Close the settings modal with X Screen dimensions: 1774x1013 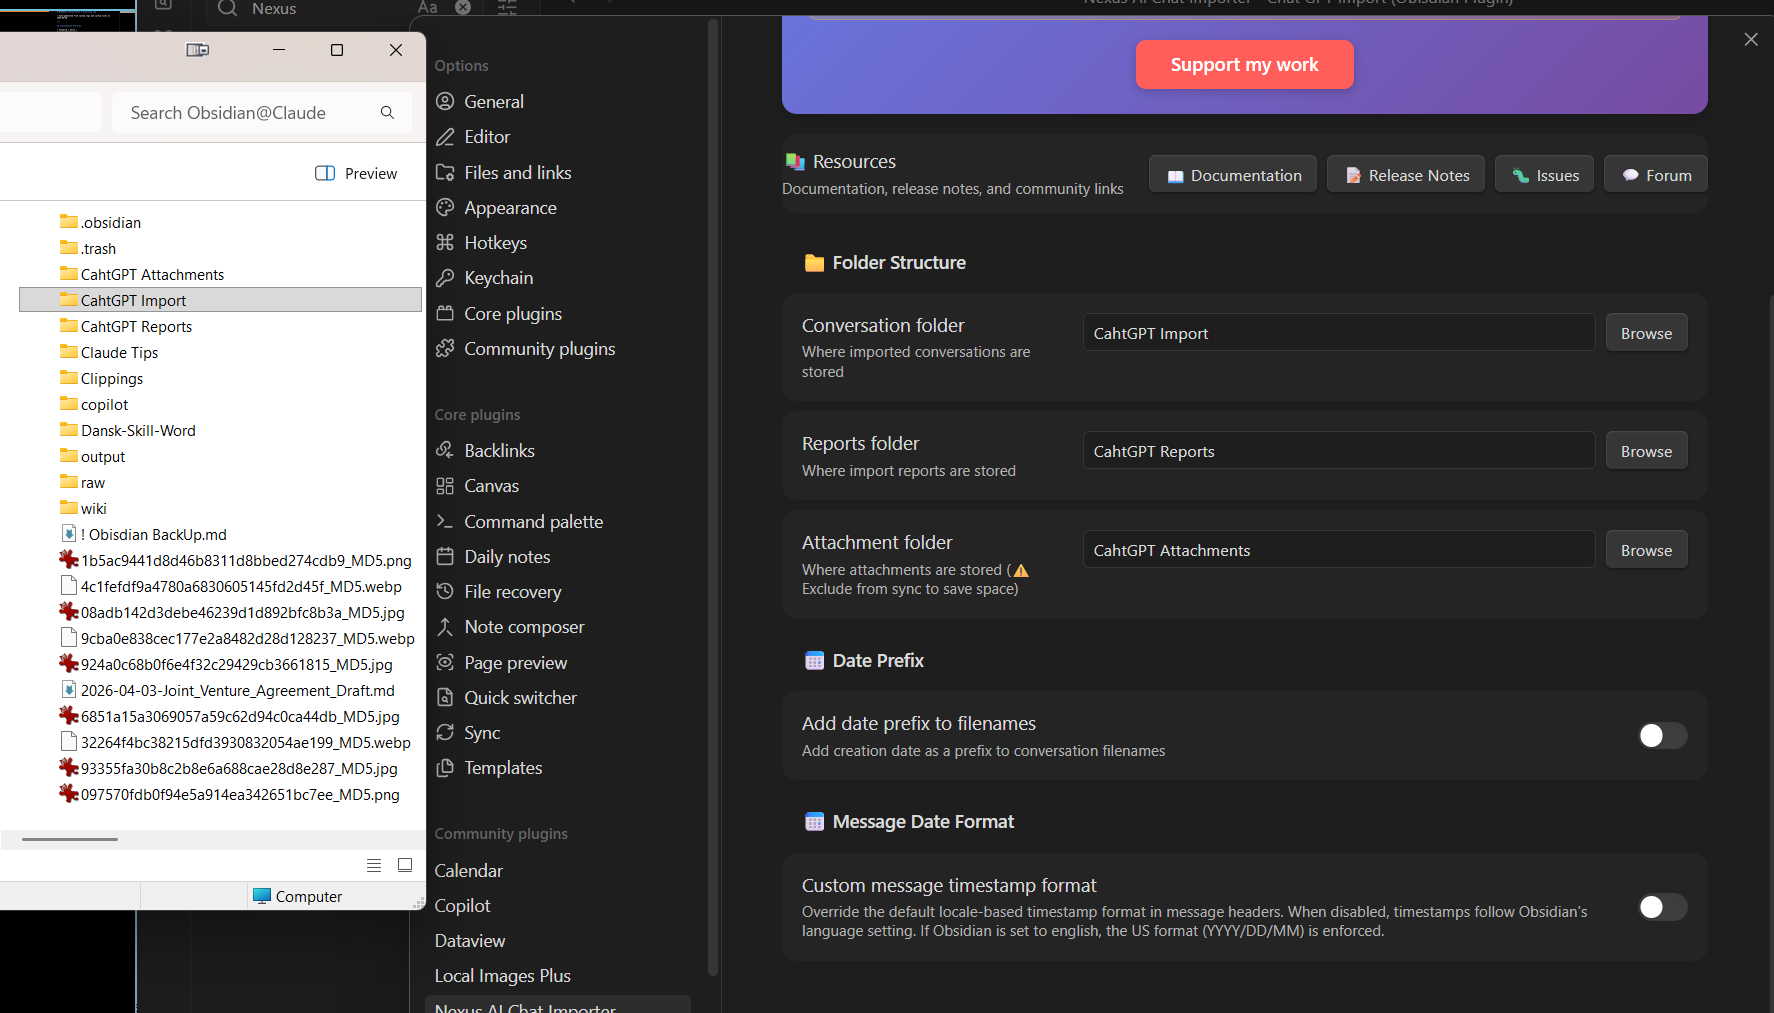(x=1750, y=40)
